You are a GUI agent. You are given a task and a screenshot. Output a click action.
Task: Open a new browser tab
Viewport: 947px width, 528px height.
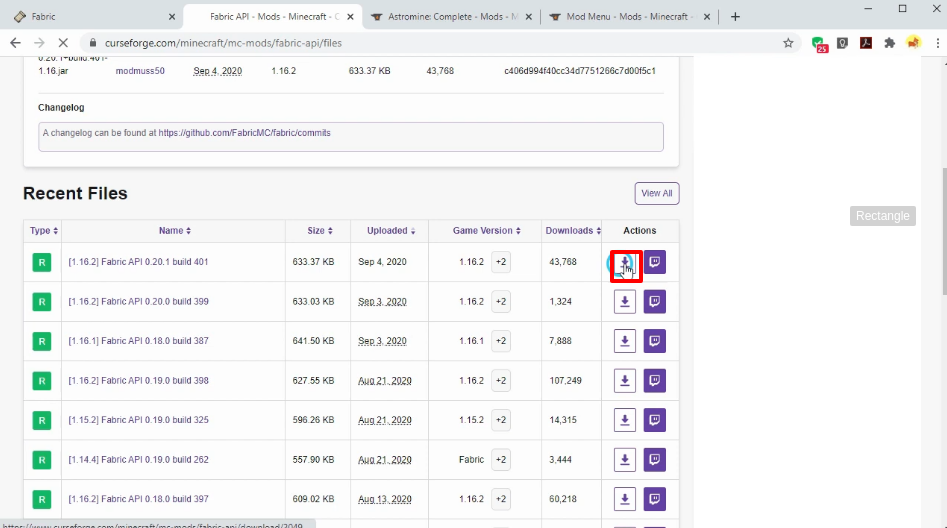pos(735,17)
